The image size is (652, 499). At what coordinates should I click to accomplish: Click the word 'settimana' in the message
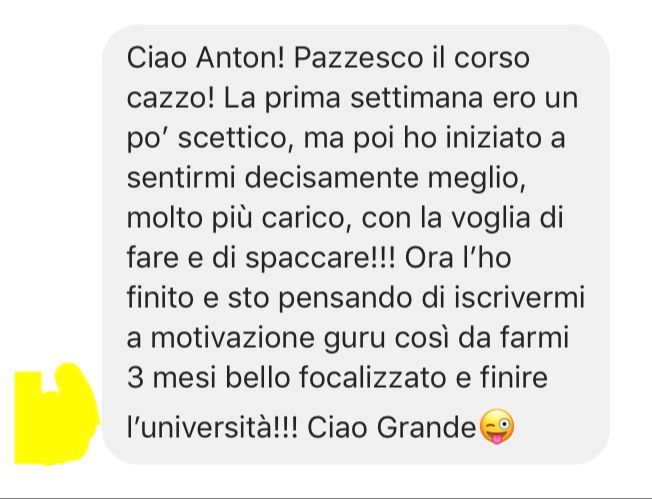(x=417, y=98)
